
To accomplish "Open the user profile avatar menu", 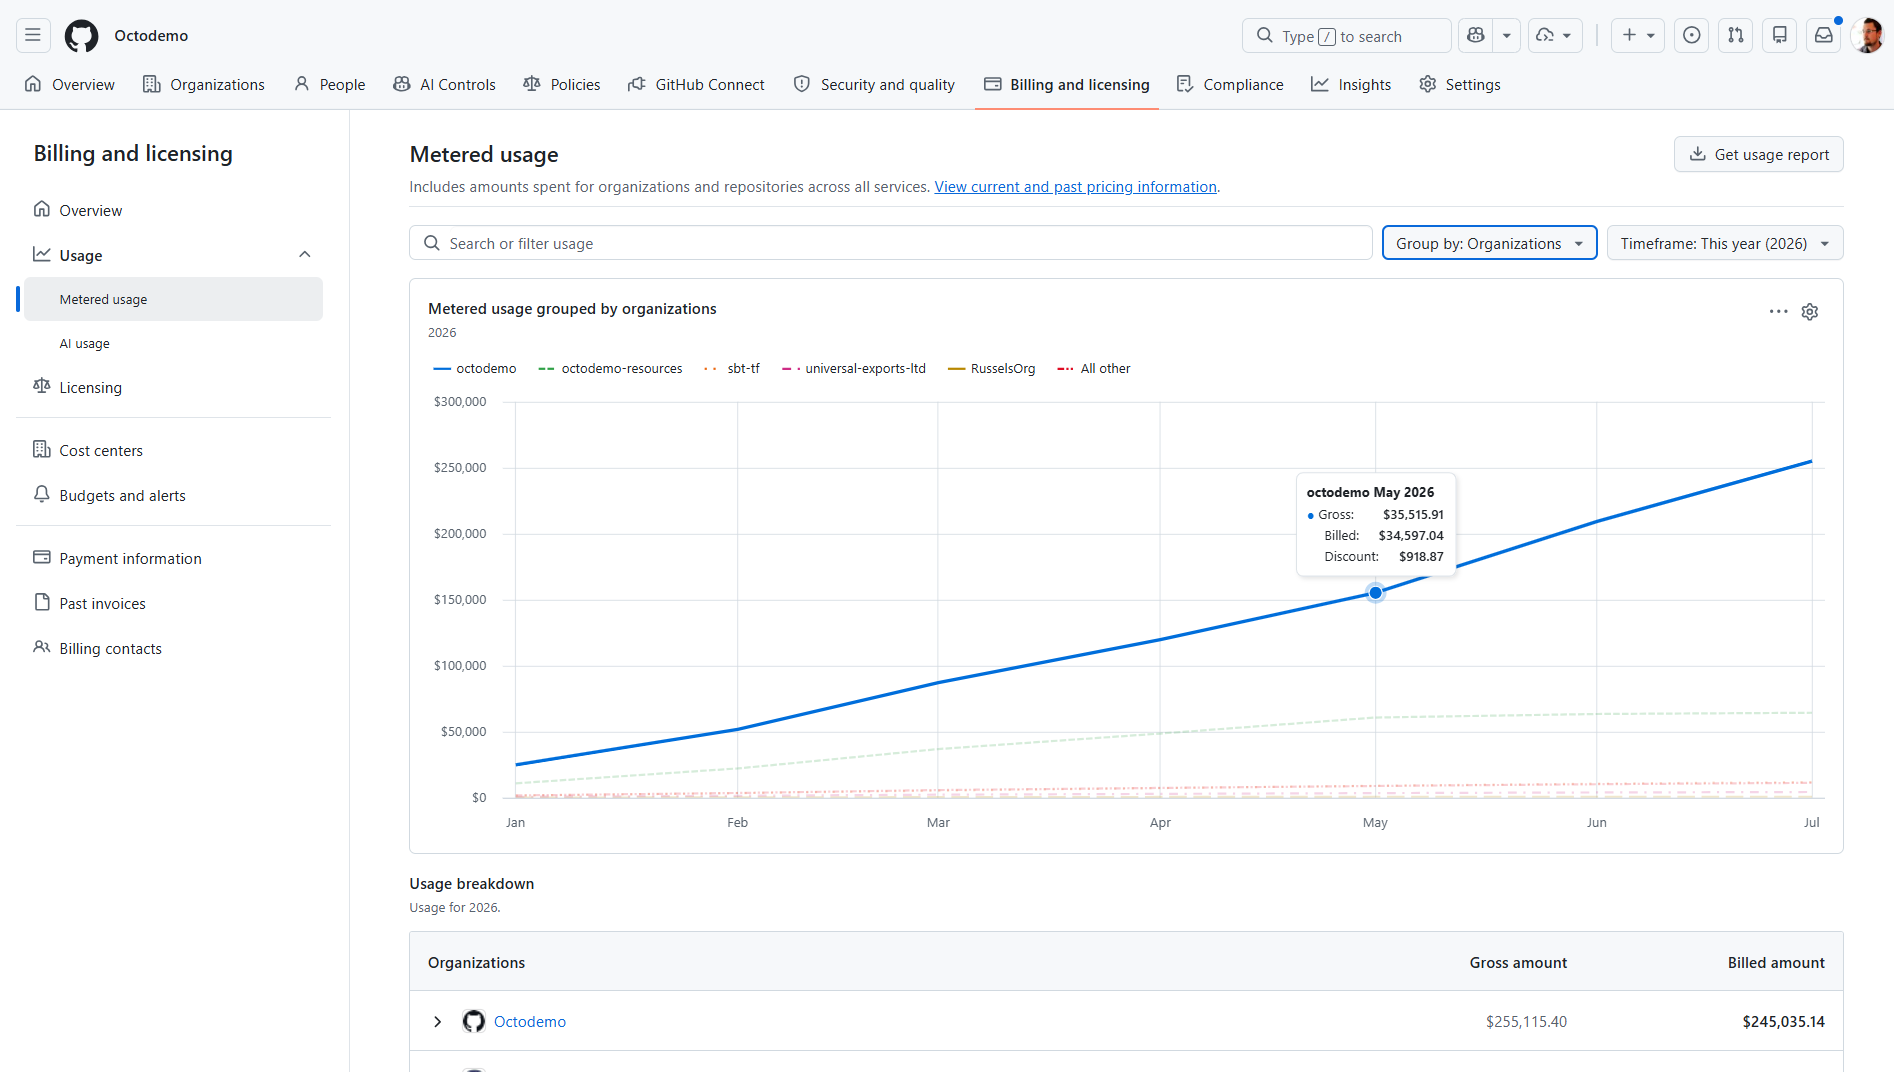I will point(1867,36).
